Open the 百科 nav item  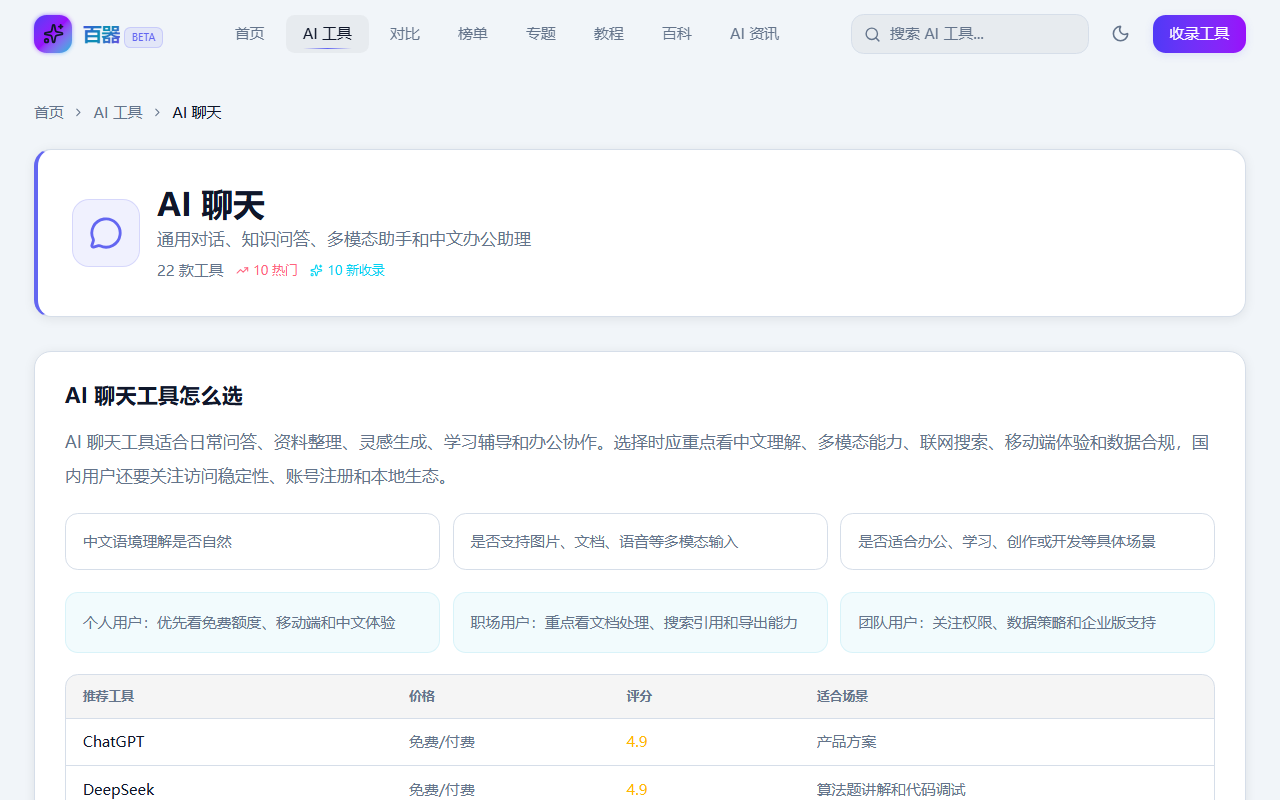coord(677,34)
